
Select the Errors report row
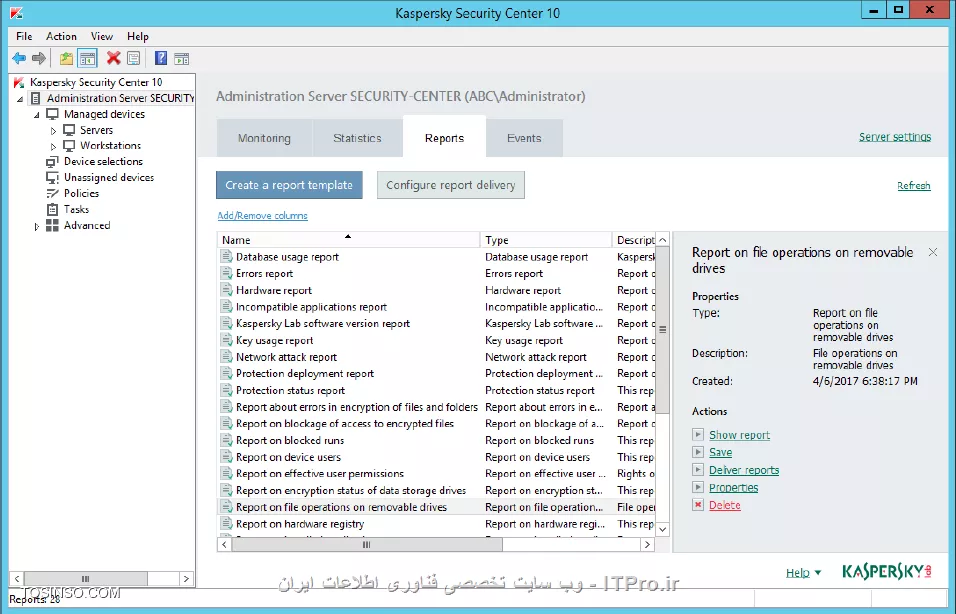click(436, 274)
